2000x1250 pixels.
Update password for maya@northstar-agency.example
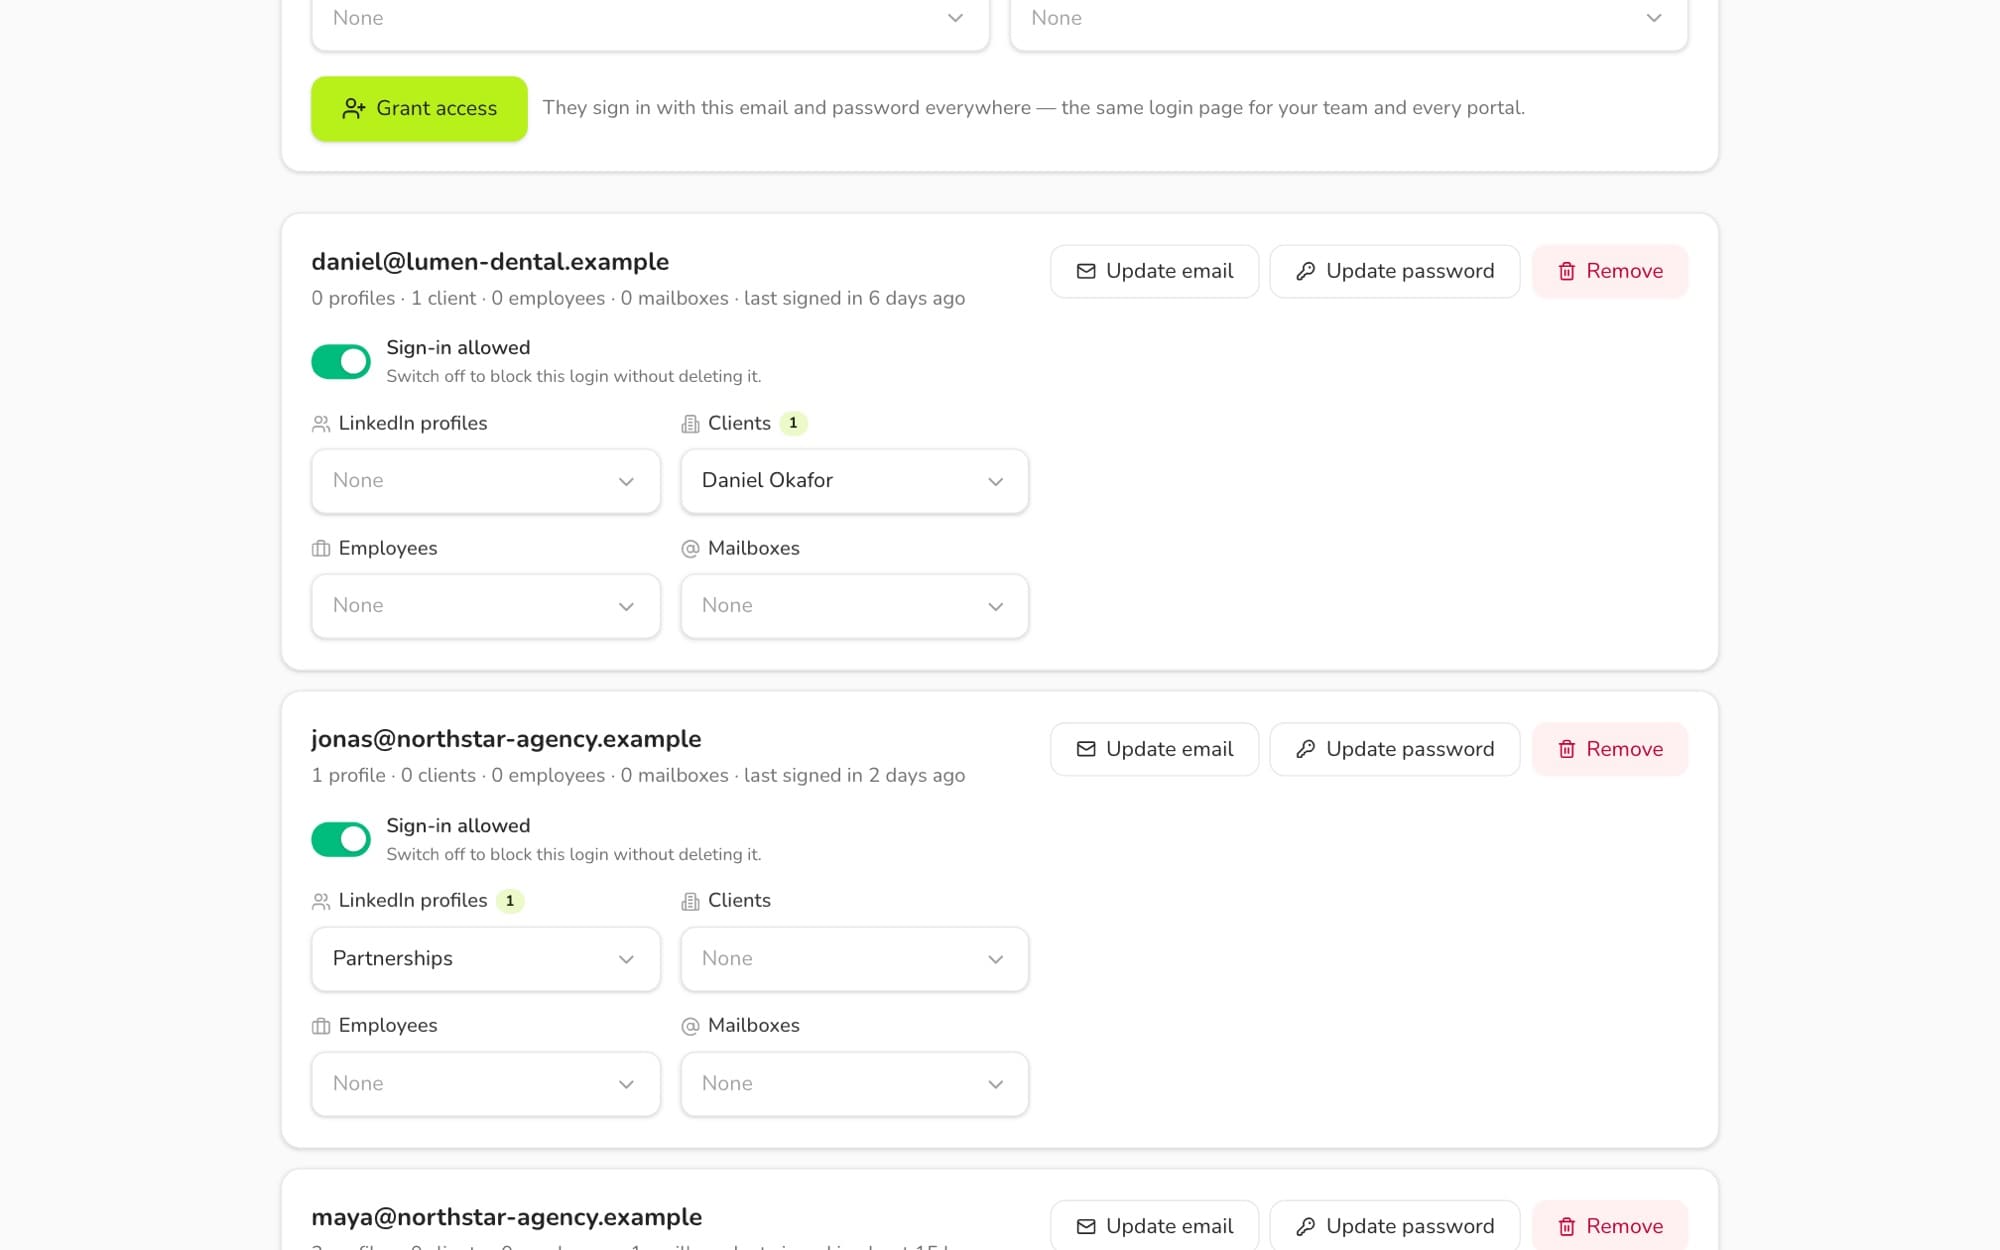[x=1394, y=1225]
